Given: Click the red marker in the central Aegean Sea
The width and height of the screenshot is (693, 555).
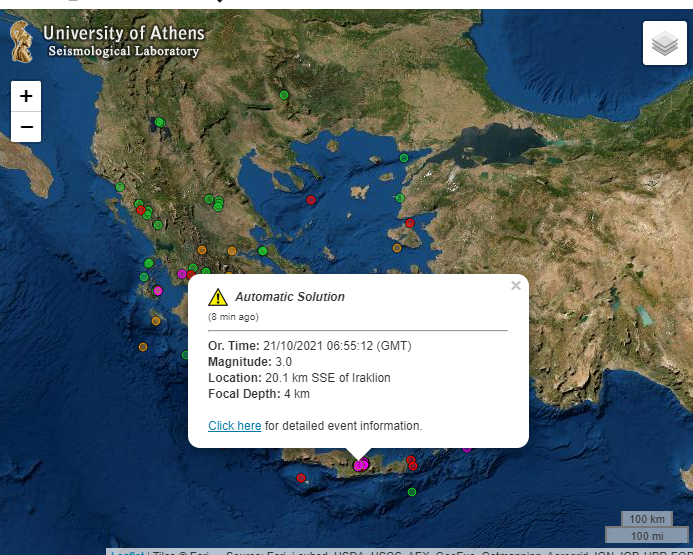Looking at the screenshot, I should (311, 200).
